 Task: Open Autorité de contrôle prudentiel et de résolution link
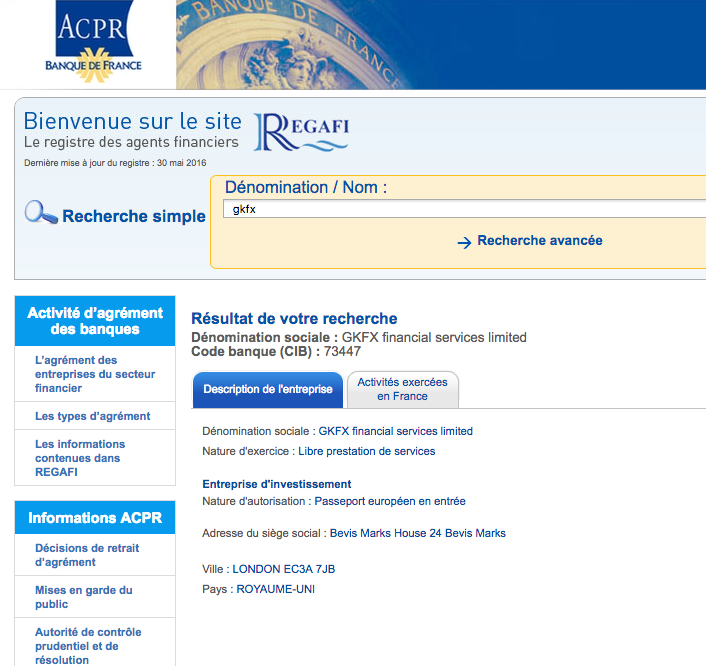(x=88, y=646)
